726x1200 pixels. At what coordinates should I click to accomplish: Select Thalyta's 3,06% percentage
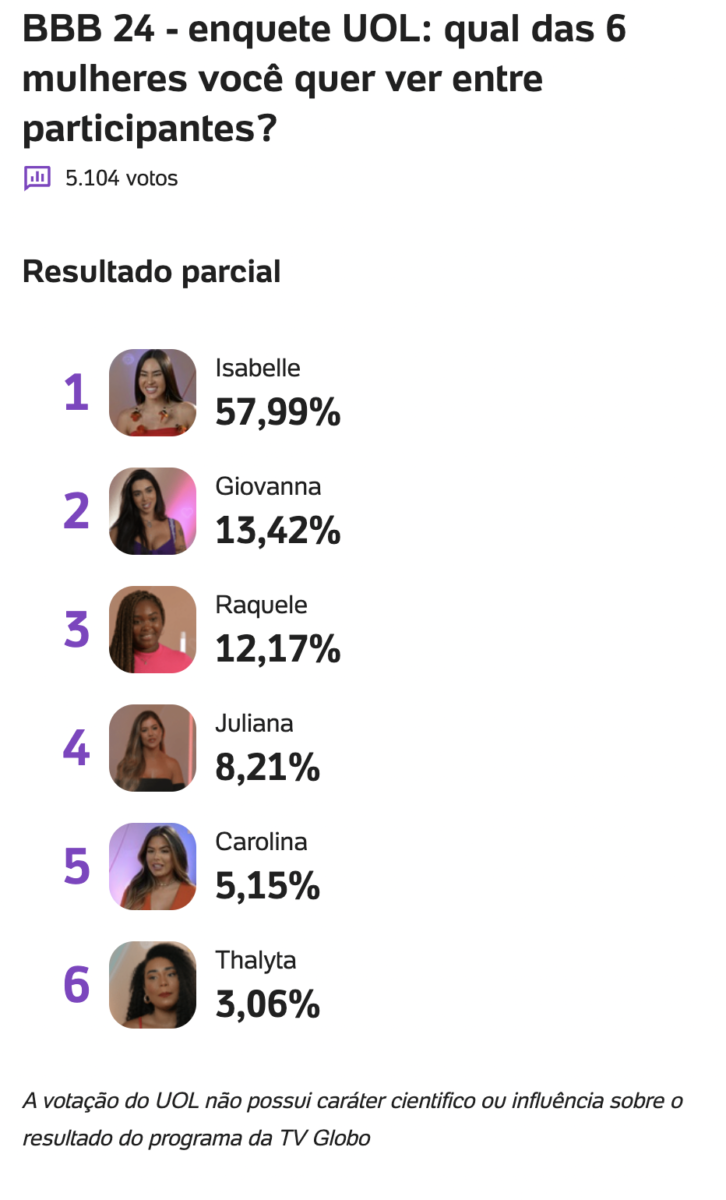[x=267, y=1005]
